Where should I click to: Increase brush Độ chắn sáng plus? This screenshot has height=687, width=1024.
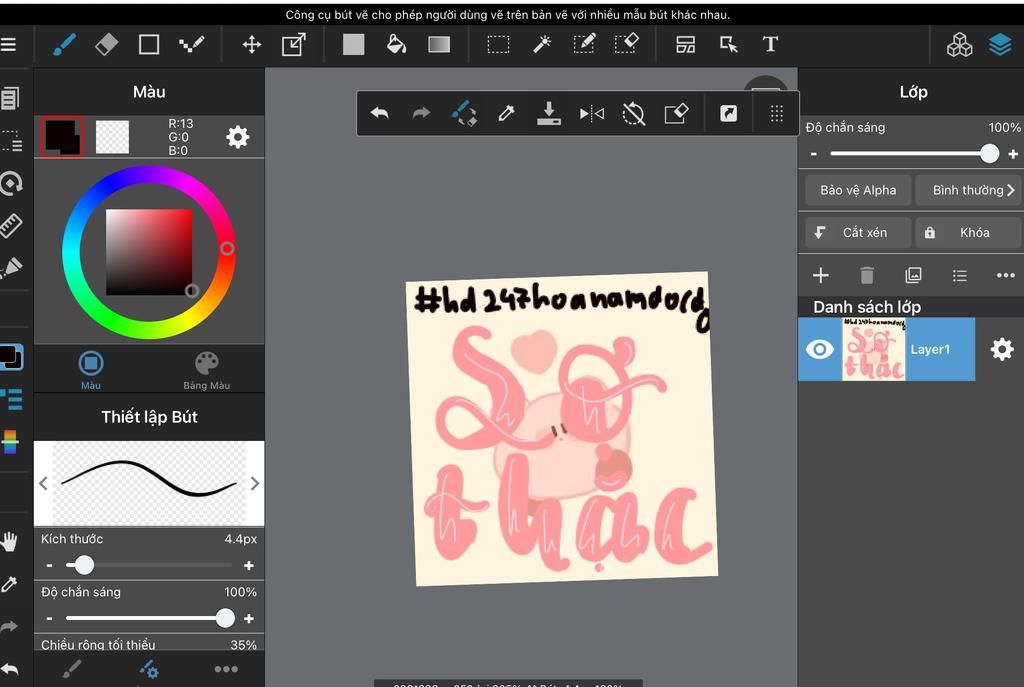249,618
